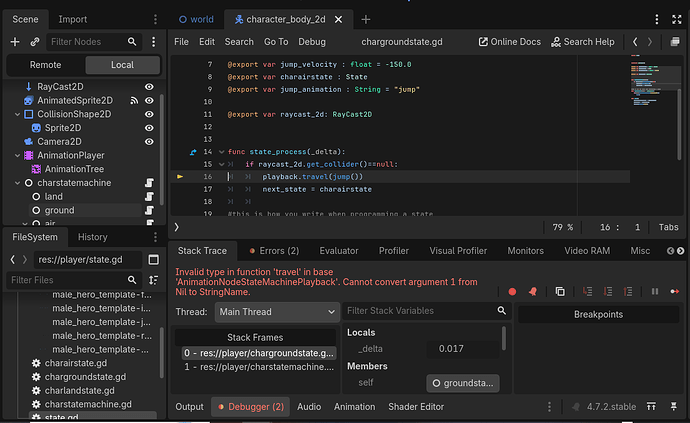Click the debugger Break pause icon
Image resolution: width=690 pixels, height=423 pixels.
(655, 291)
